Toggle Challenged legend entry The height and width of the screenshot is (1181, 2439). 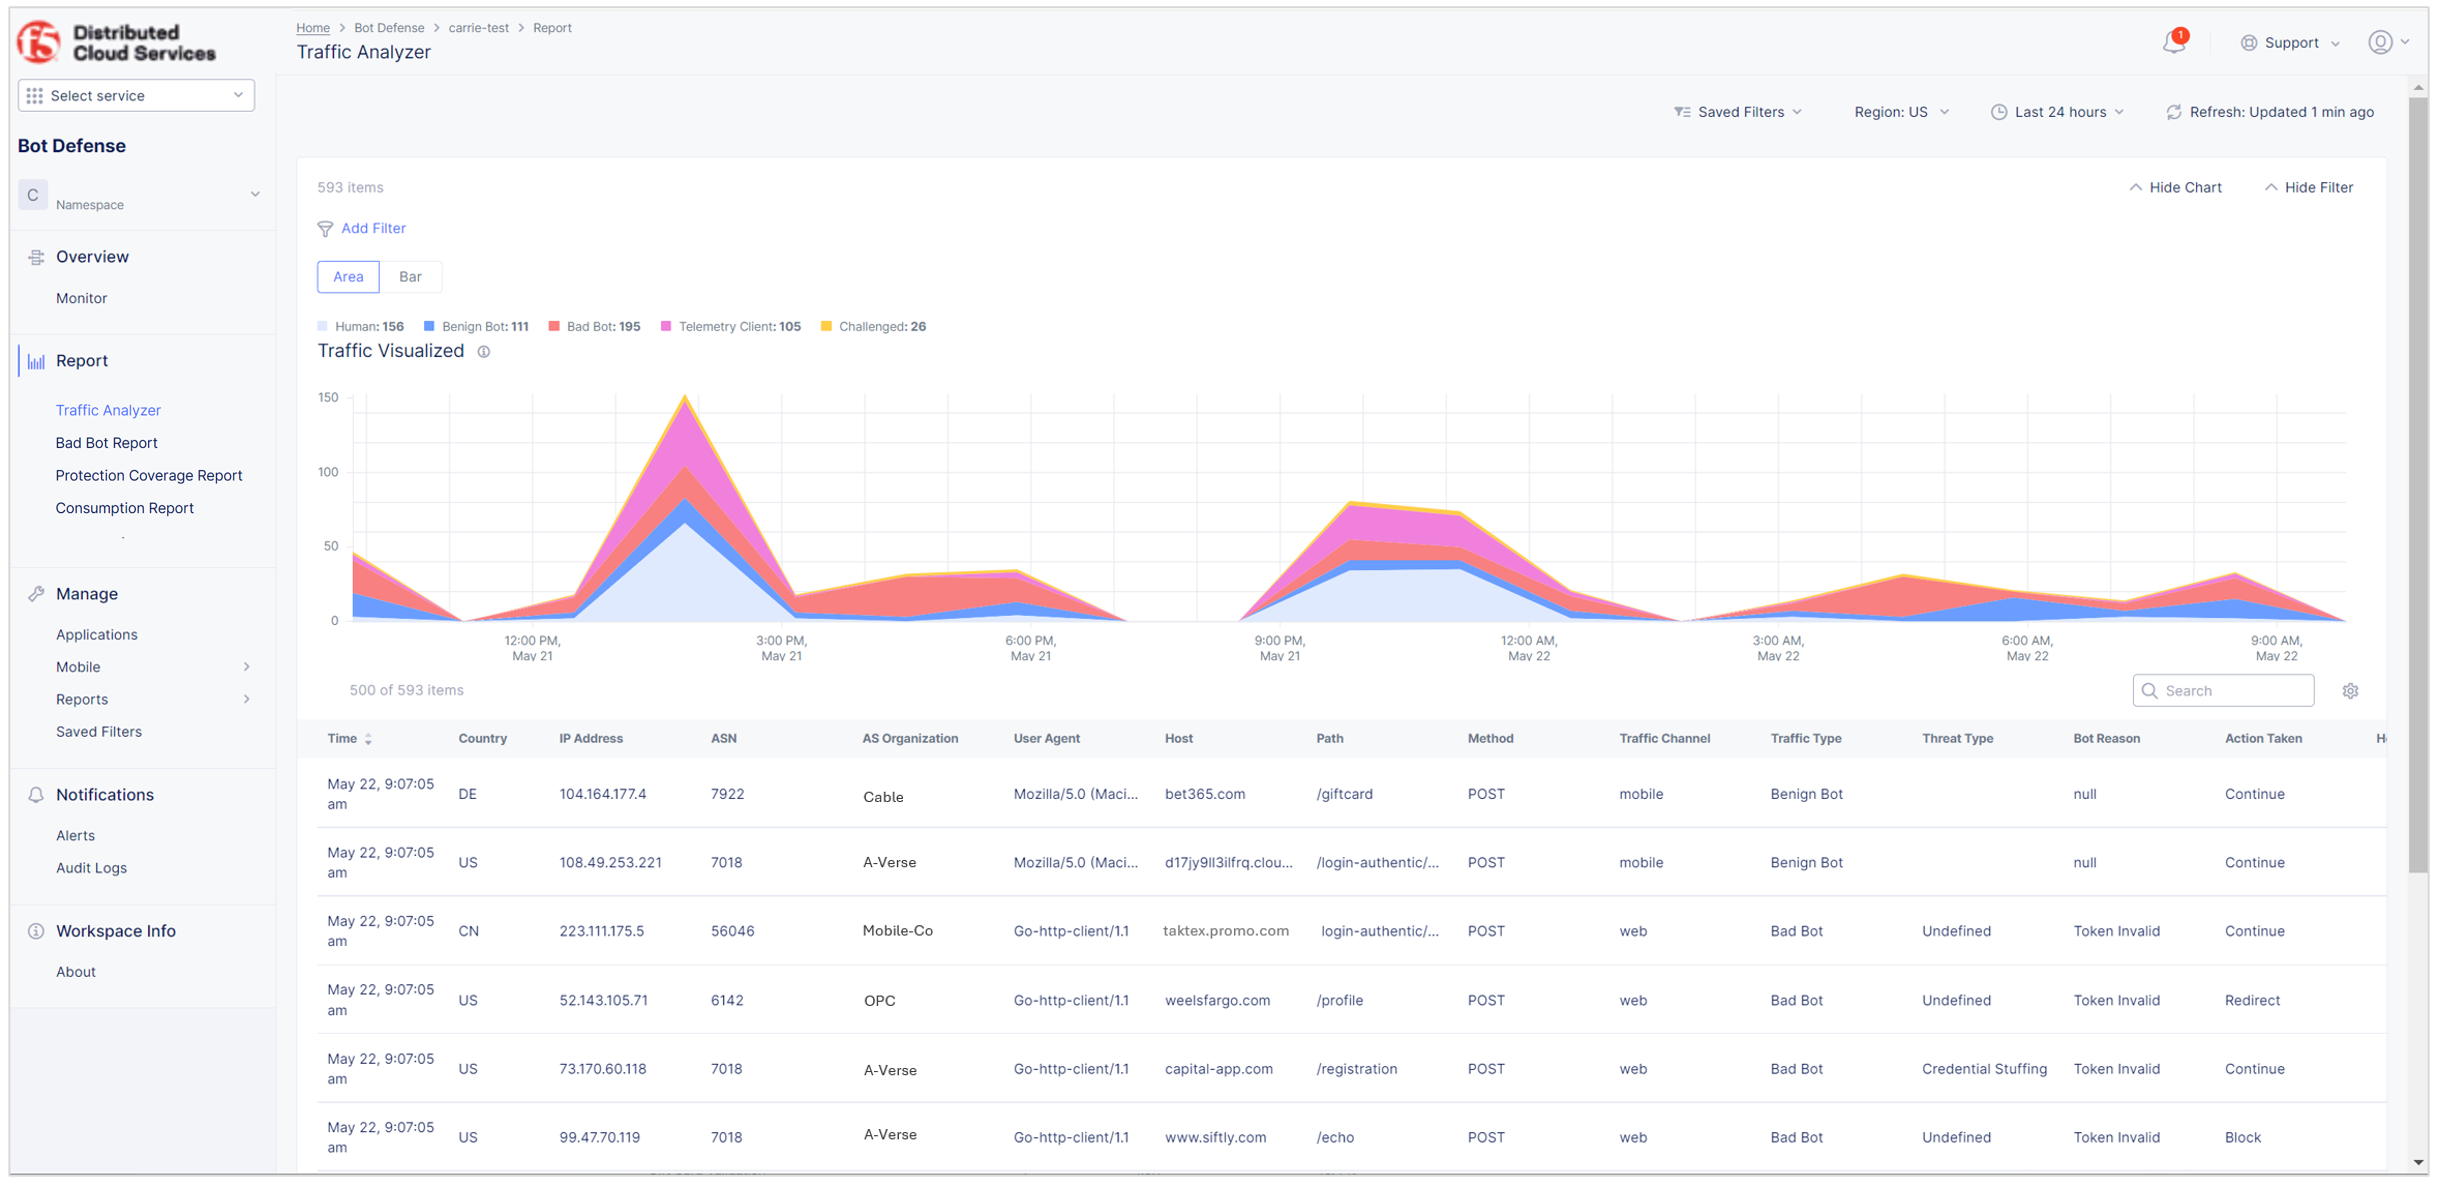coord(873,327)
